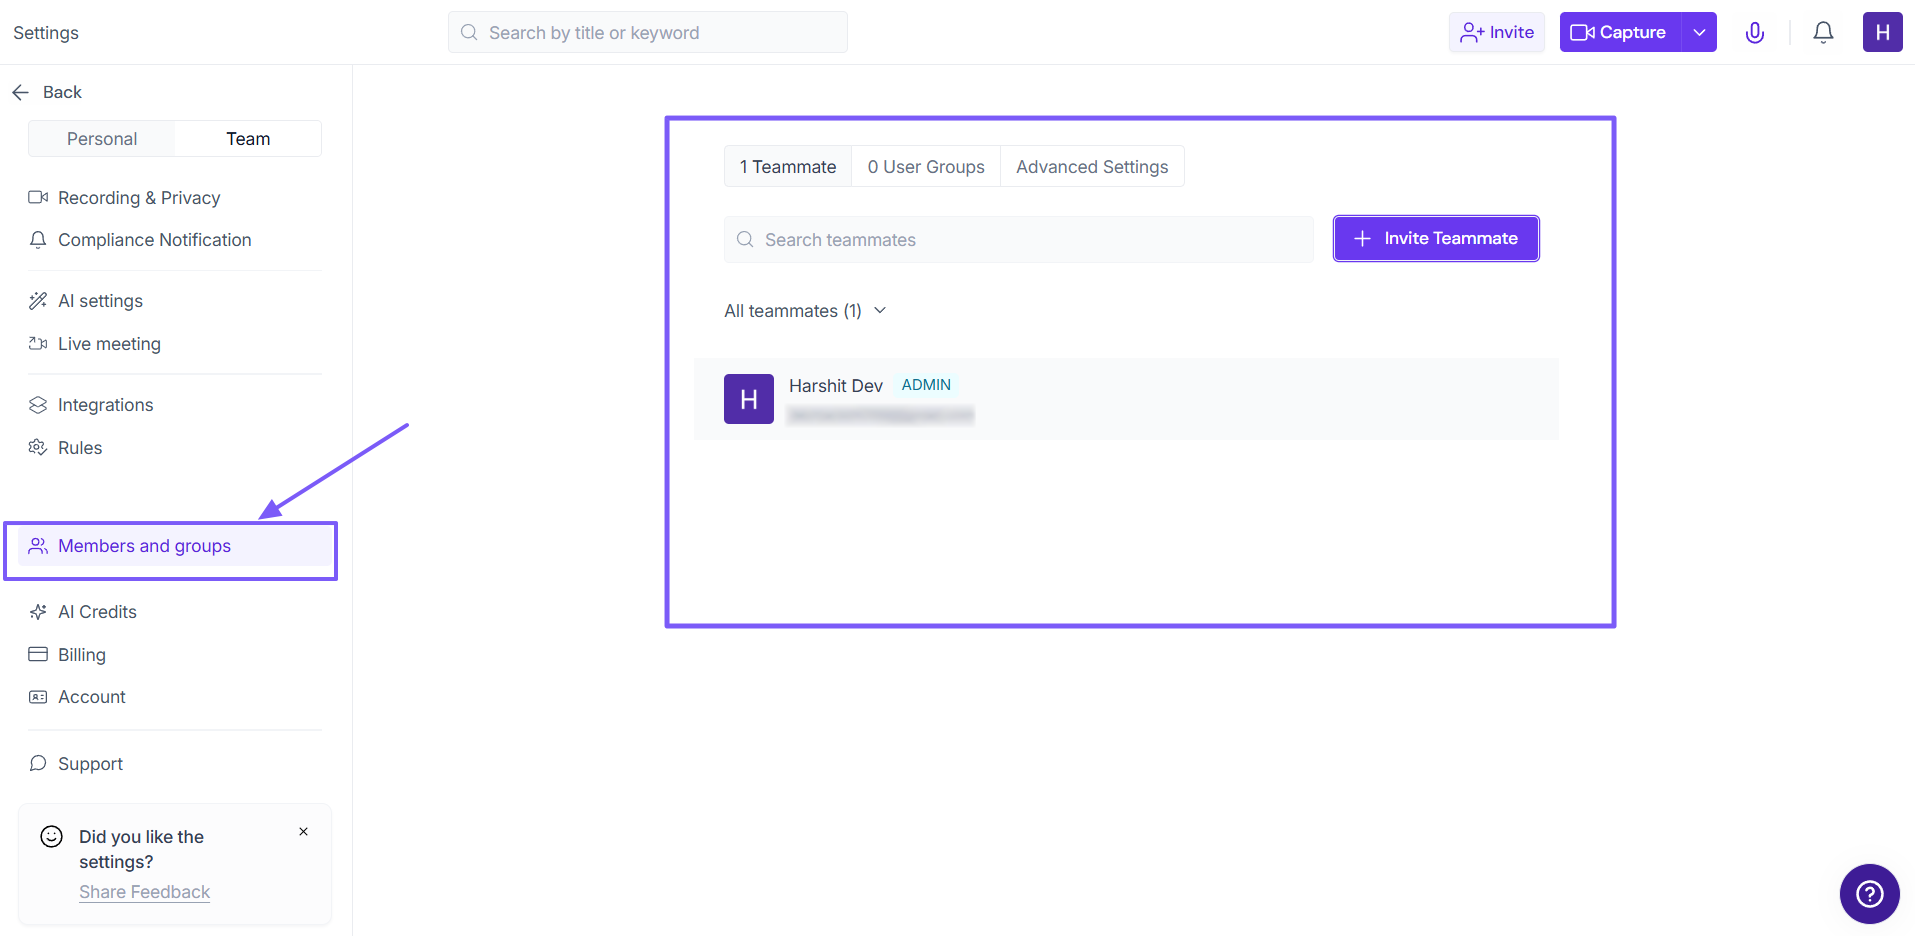Dismiss the feedback card with X
This screenshot has height=936, width=1915.
pos(303,832)
